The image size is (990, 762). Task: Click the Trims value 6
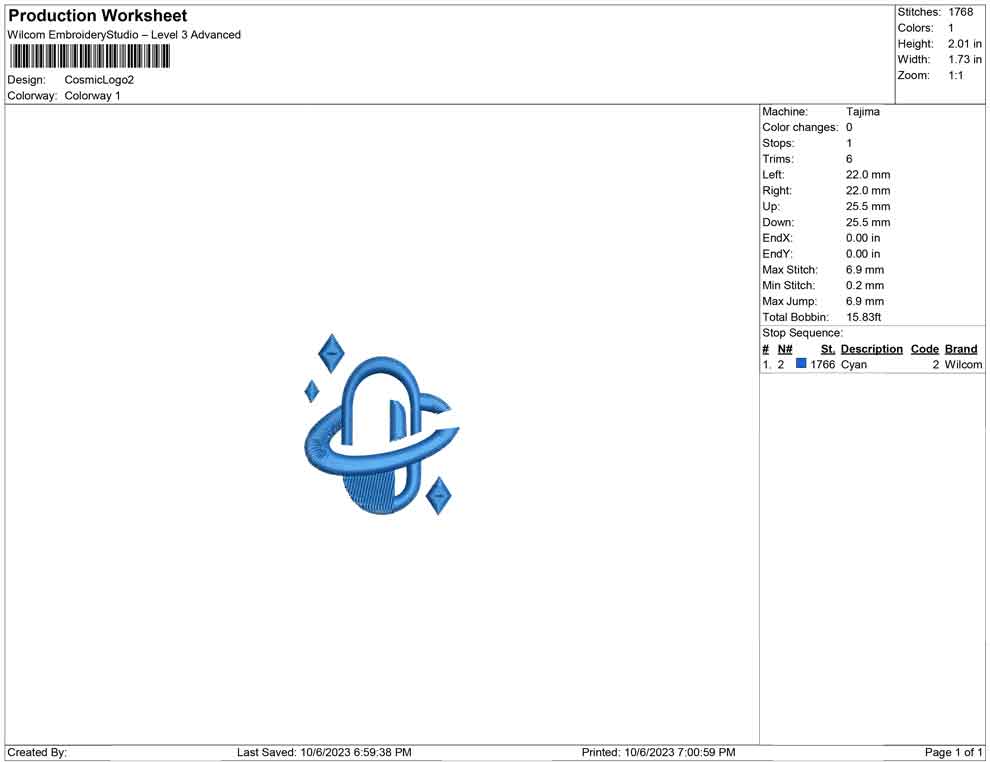point(849,159)
